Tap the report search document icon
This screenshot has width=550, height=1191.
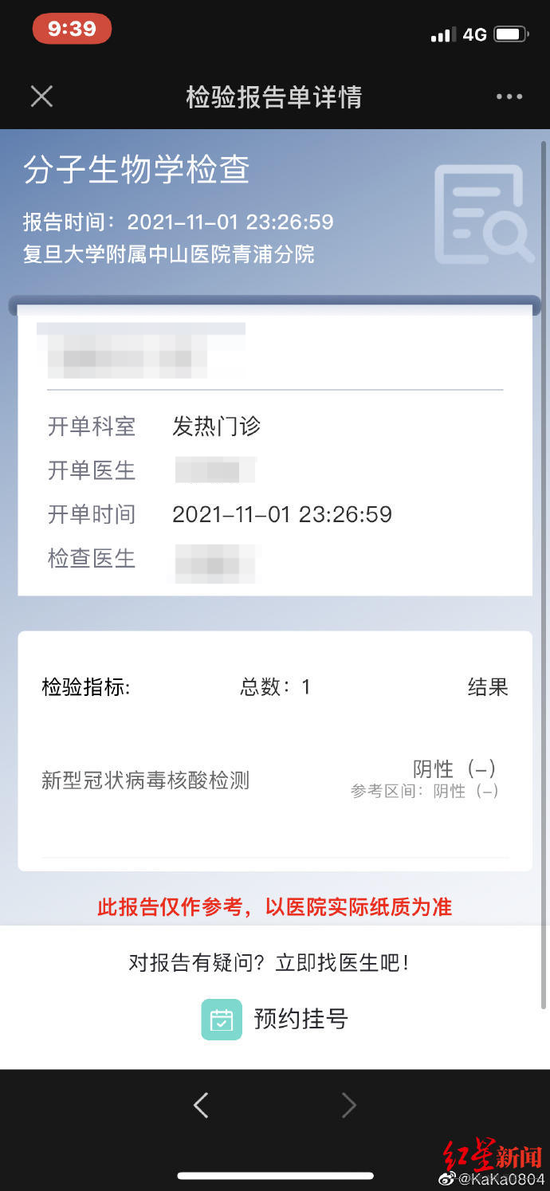[484, 215]
